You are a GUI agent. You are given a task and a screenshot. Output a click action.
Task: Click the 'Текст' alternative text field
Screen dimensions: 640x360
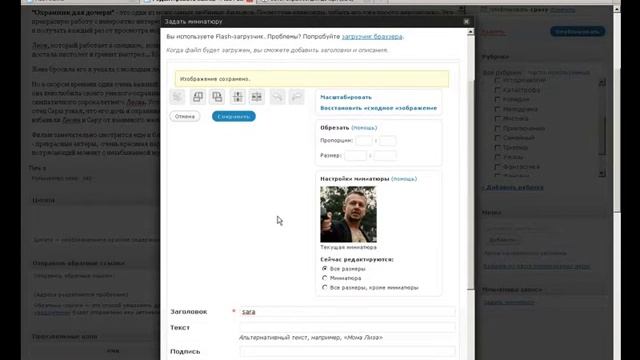pos(347,327)
